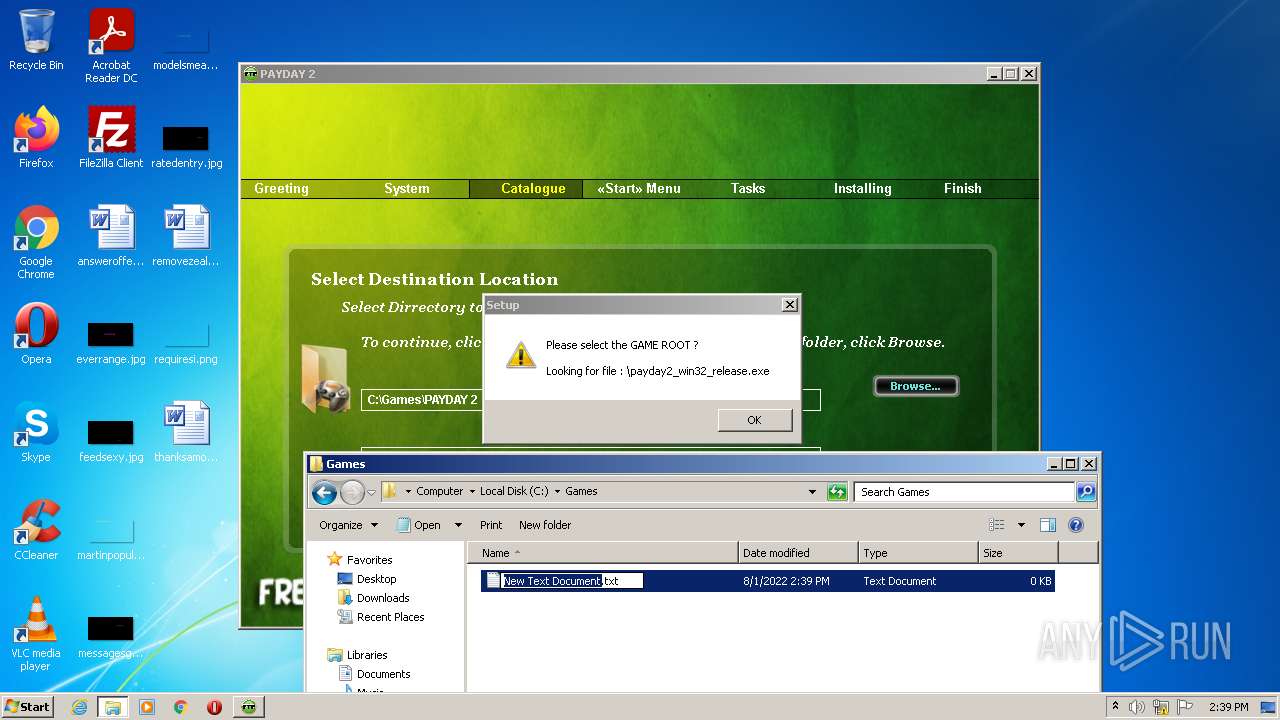Click the Back arrow in Games window
The image size is (1280, 720).
(324, 492)
